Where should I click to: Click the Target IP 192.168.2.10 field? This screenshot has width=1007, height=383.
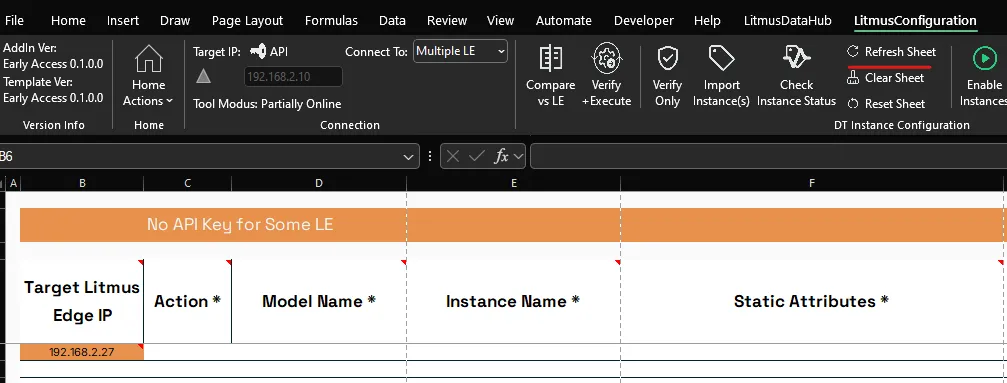coord(293,77)
